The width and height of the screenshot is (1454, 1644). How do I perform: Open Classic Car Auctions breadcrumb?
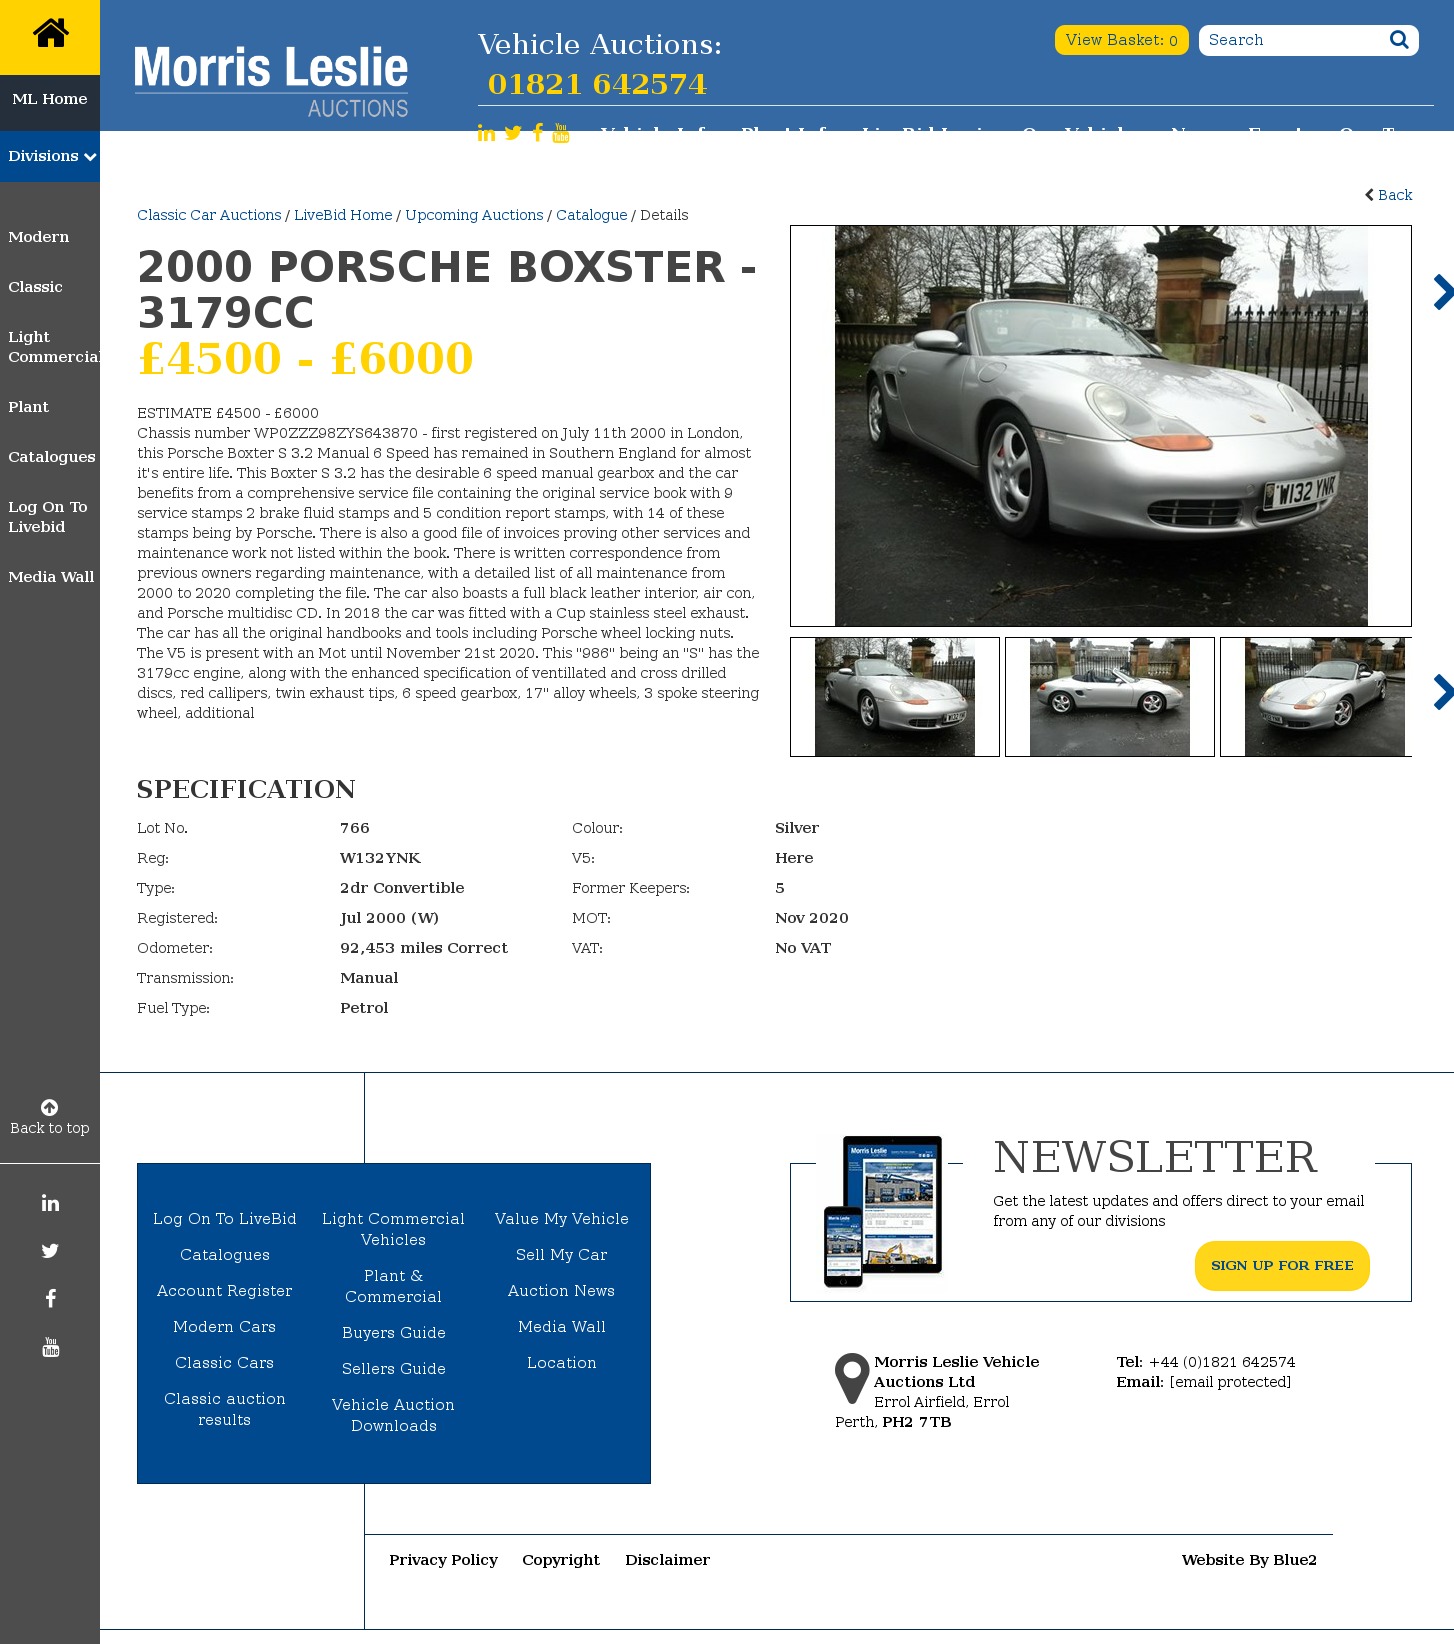[x=209, y=215]
